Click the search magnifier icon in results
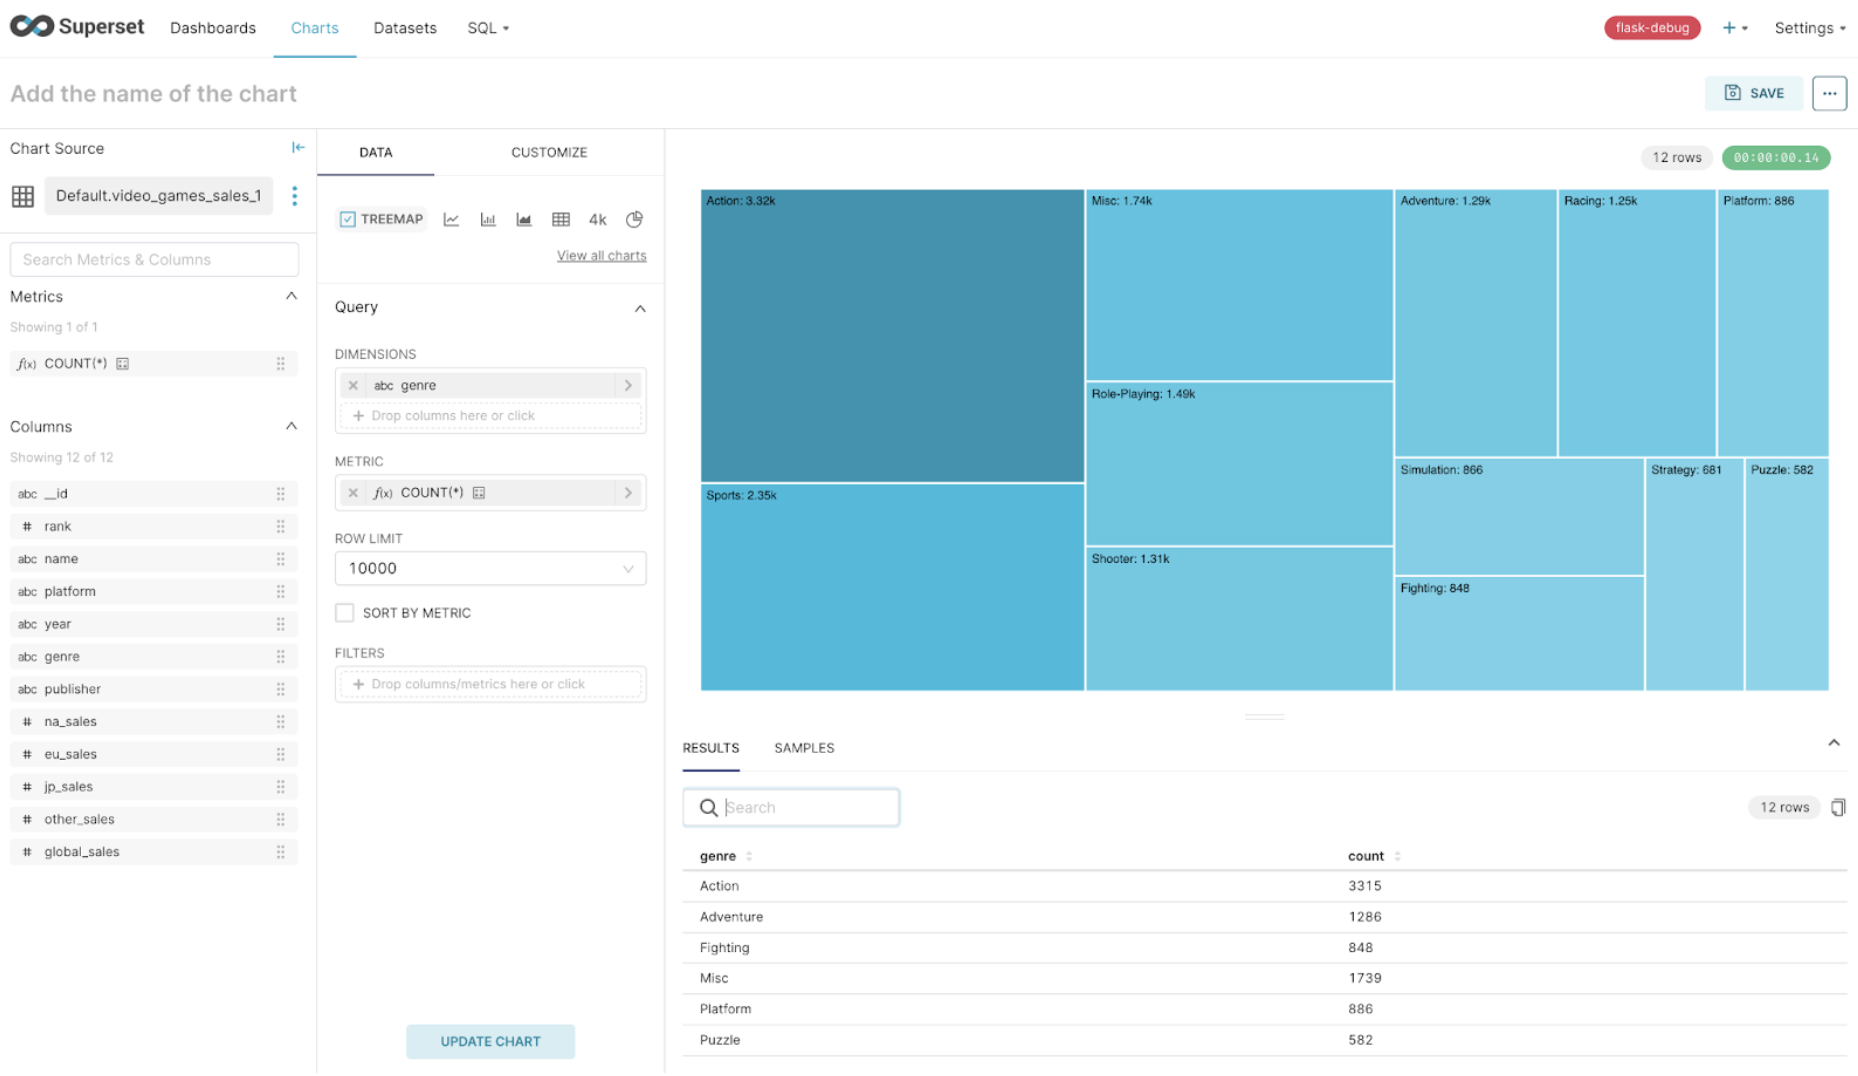1858x1076 pixels. 708,807
